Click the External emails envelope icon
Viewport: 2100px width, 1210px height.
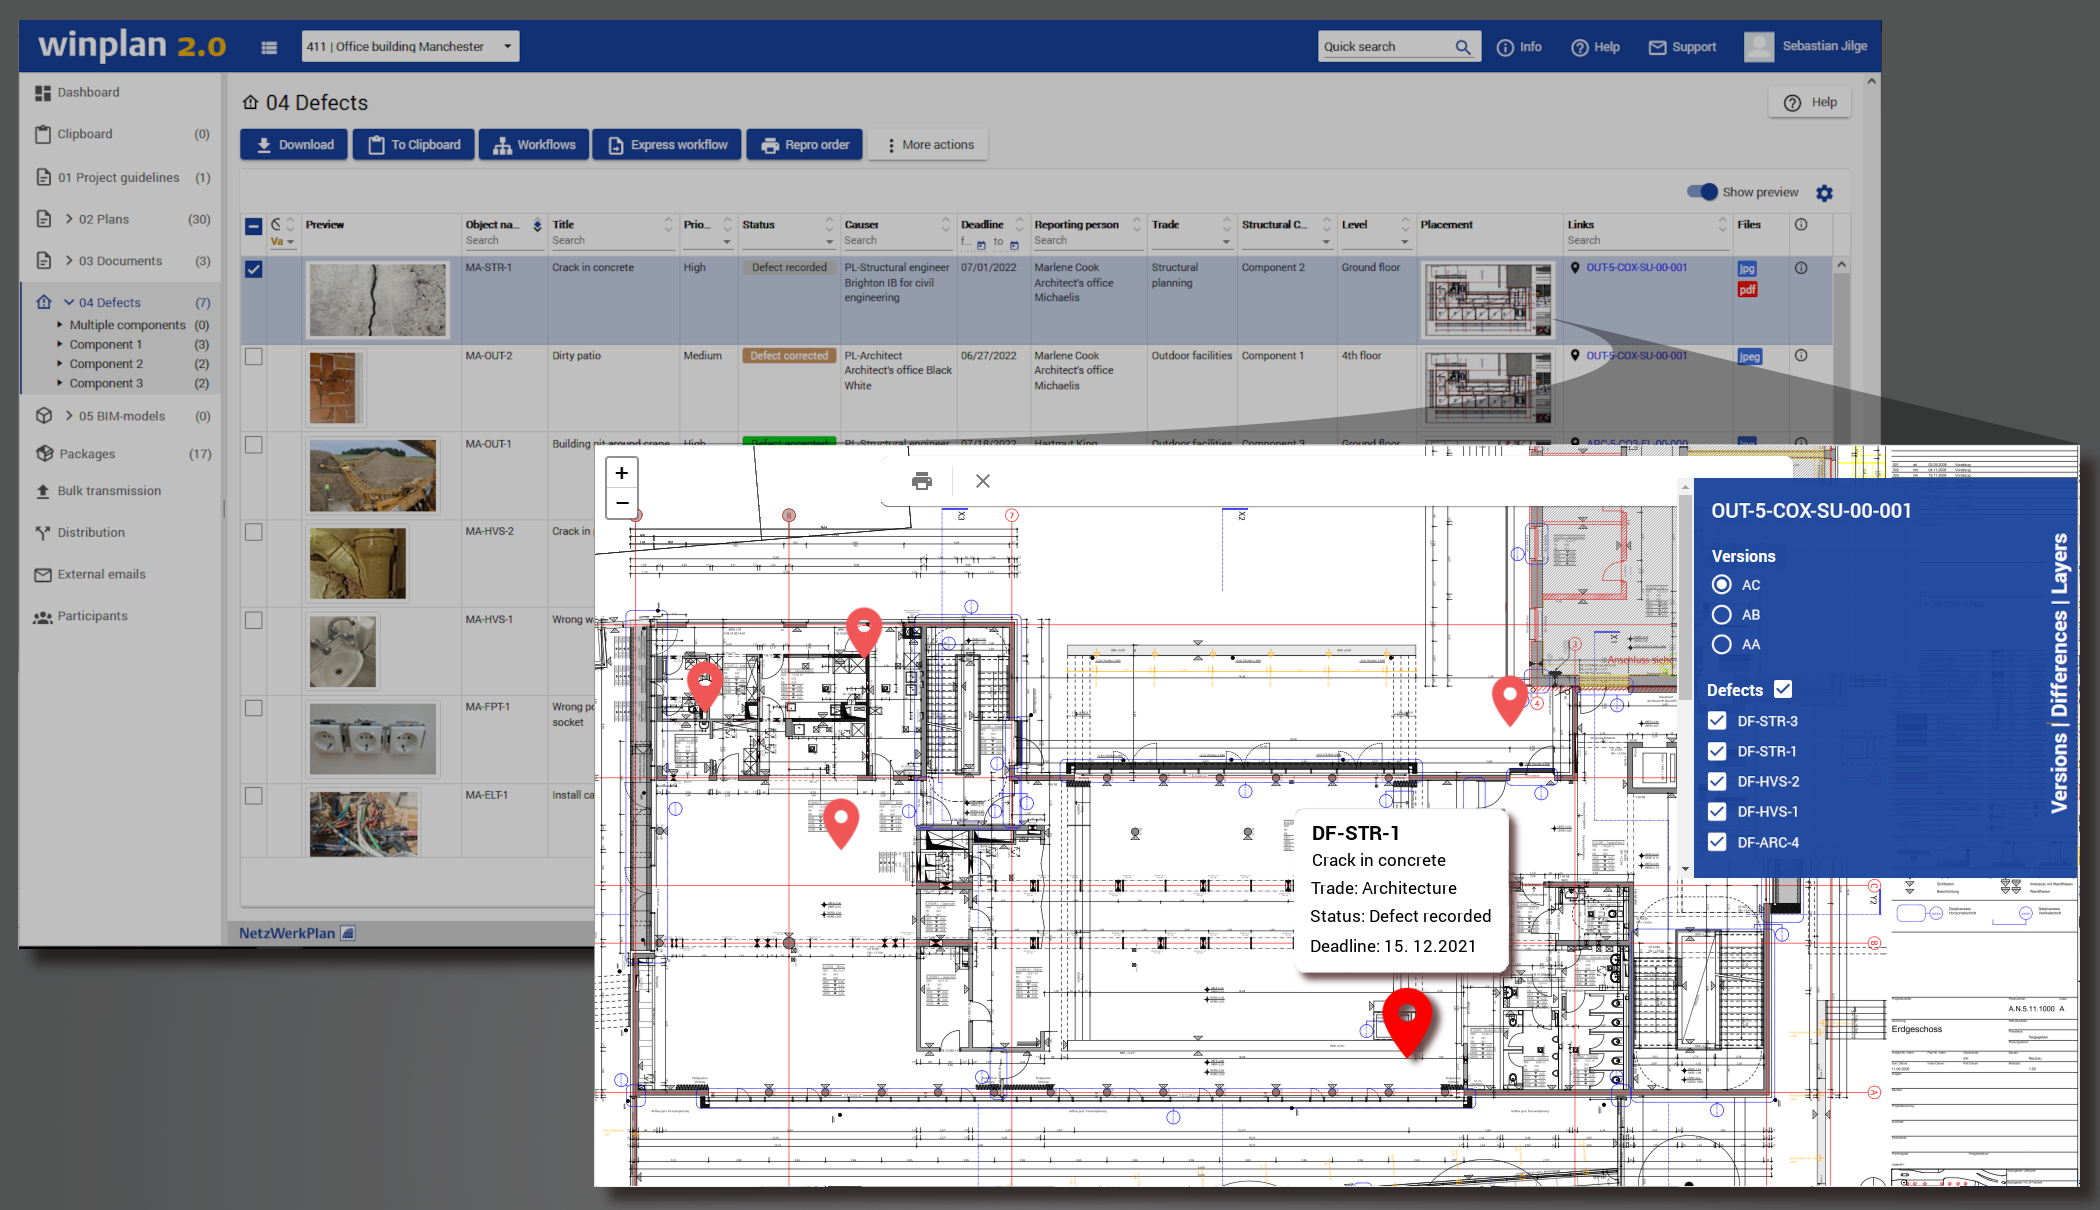click(43, 575)
